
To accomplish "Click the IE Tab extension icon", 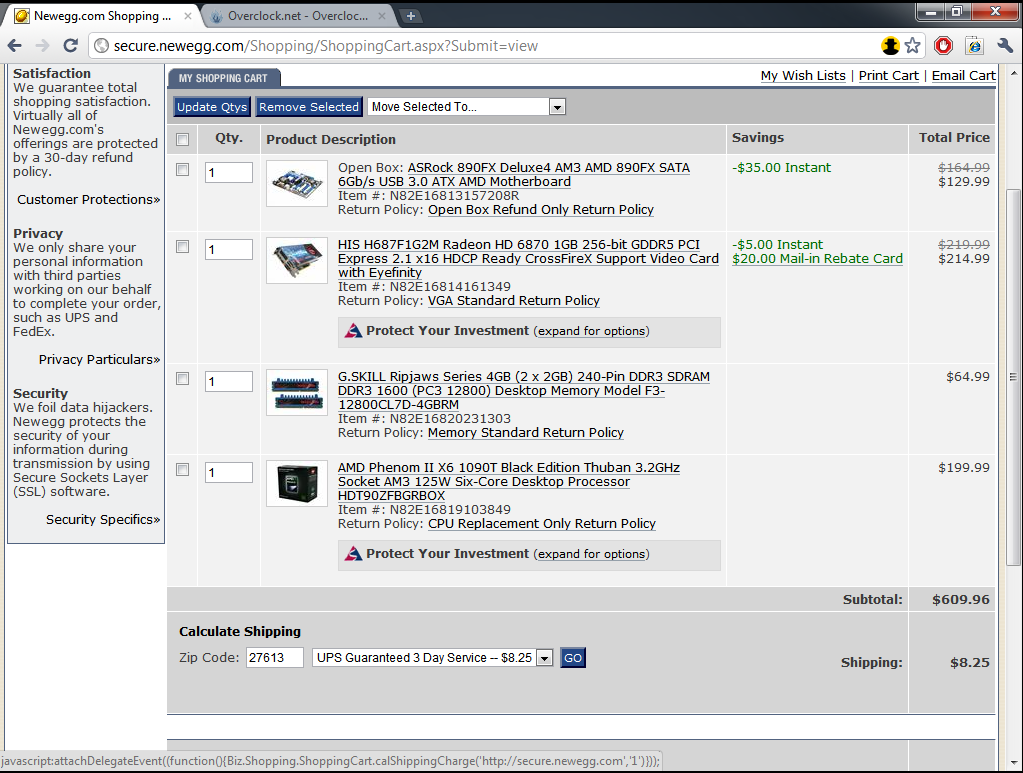I will [974, 46].
